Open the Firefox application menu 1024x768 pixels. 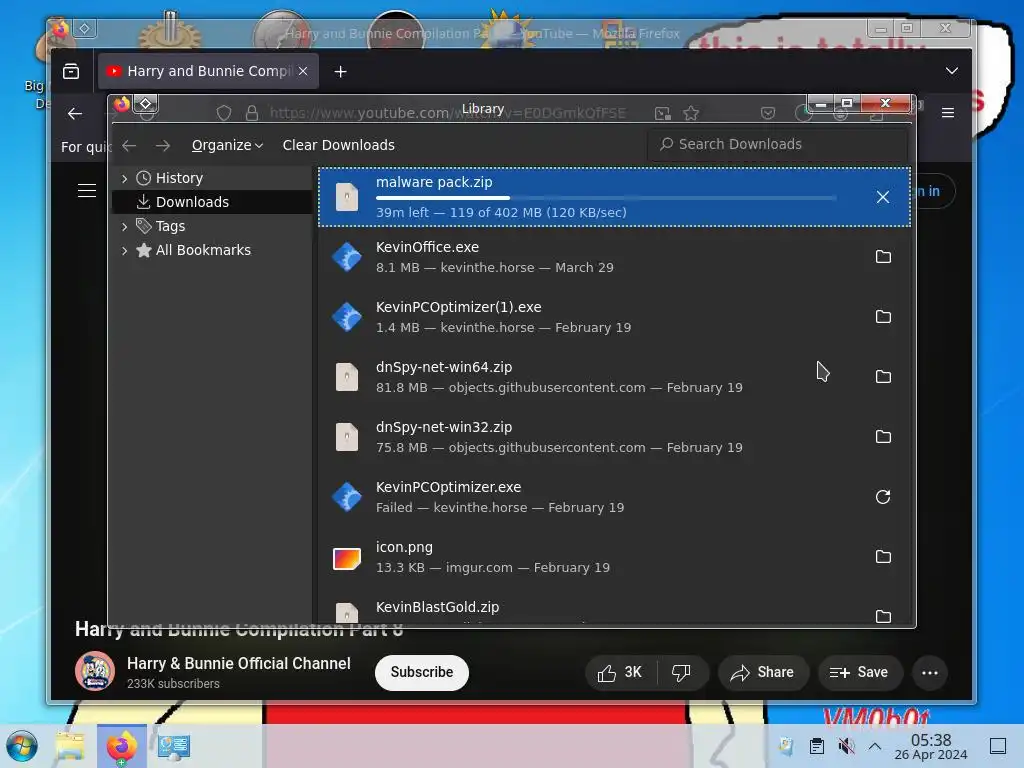point(948,113)
